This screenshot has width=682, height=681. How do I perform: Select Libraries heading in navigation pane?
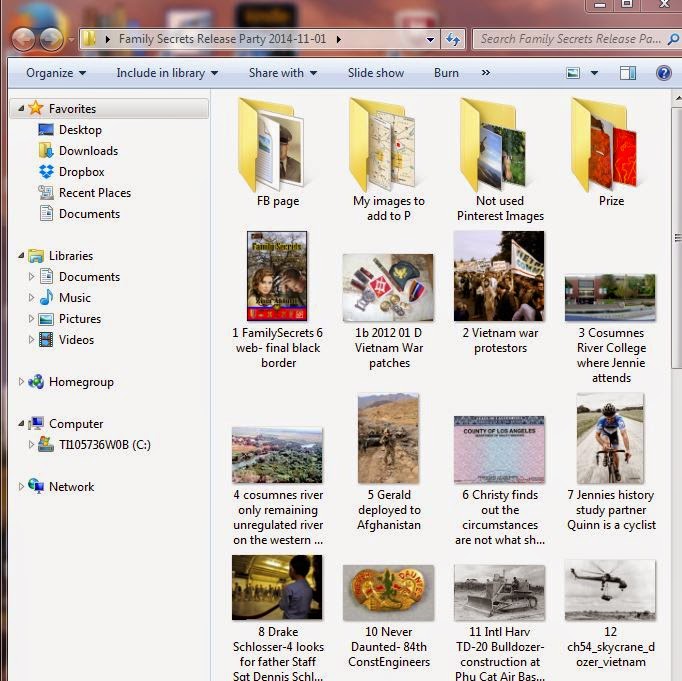[x=71, y=256]
